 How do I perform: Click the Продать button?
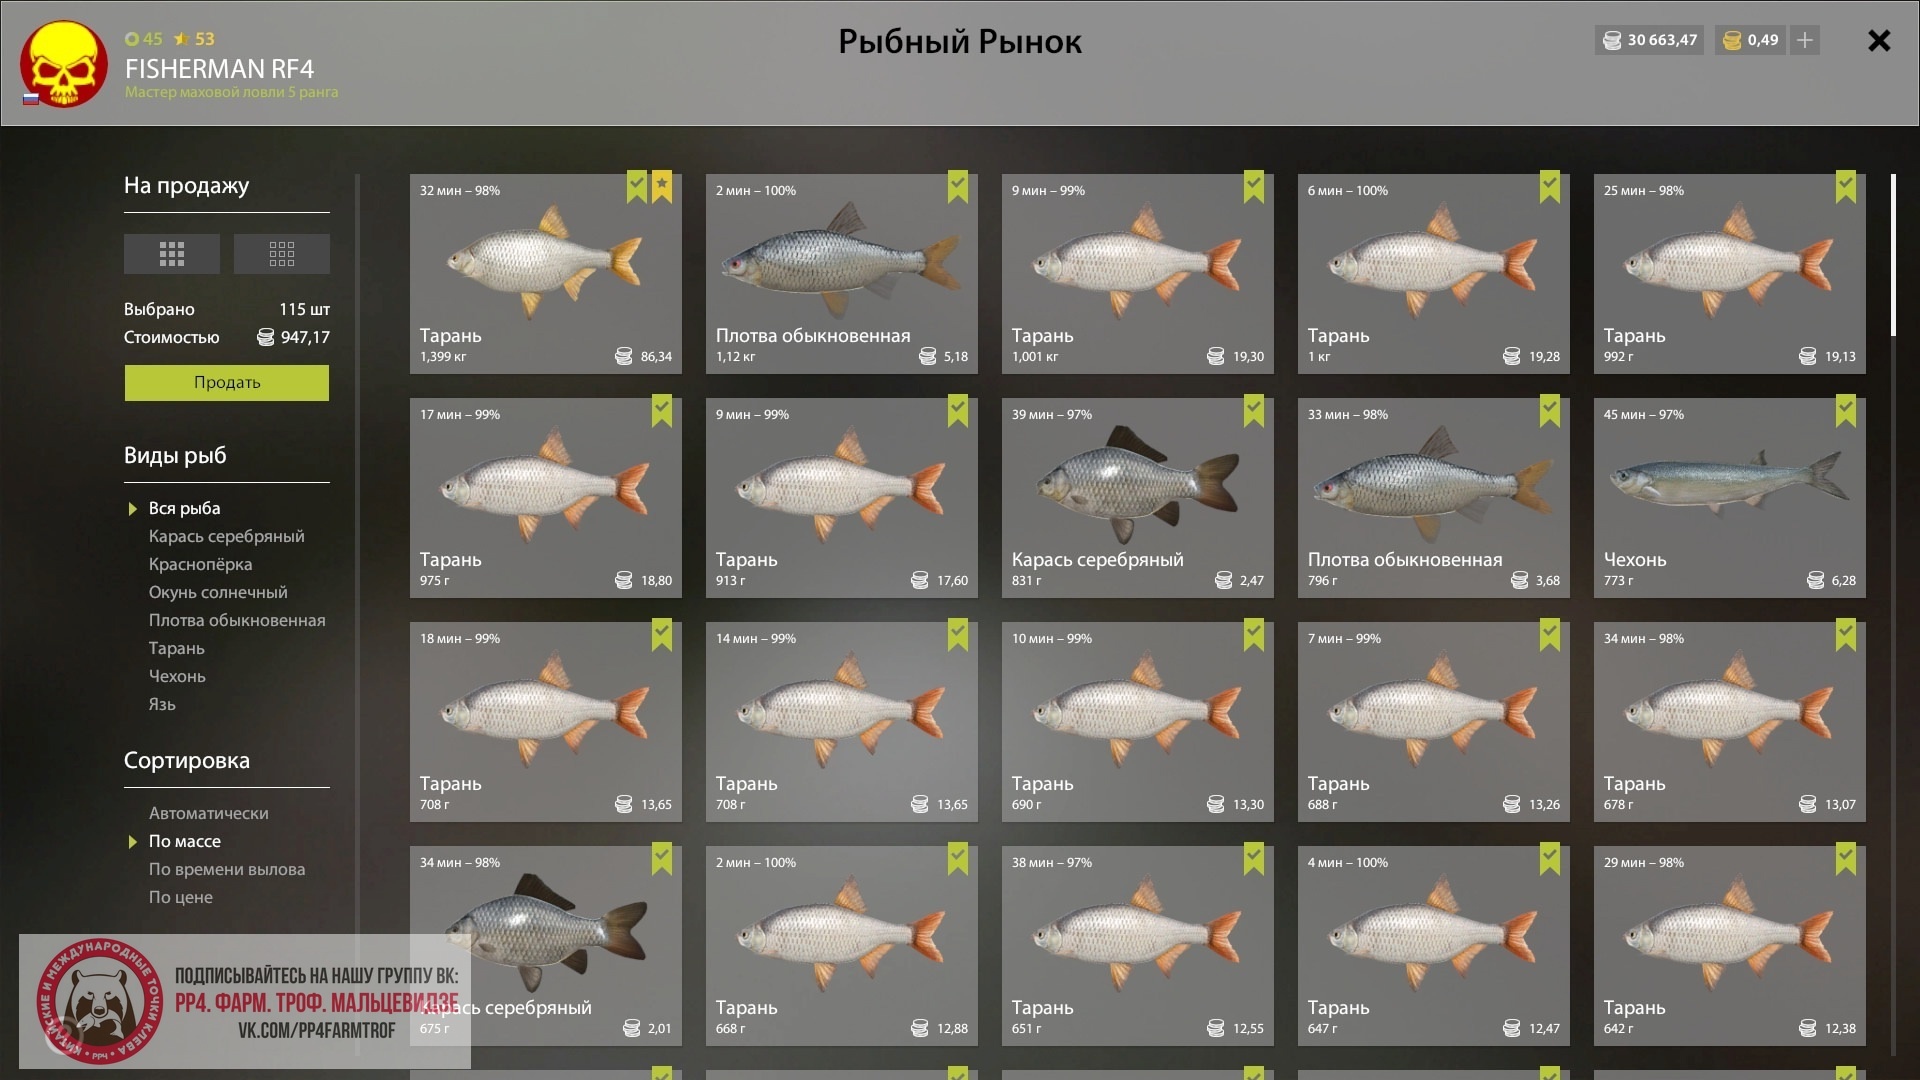click(227, 383)
